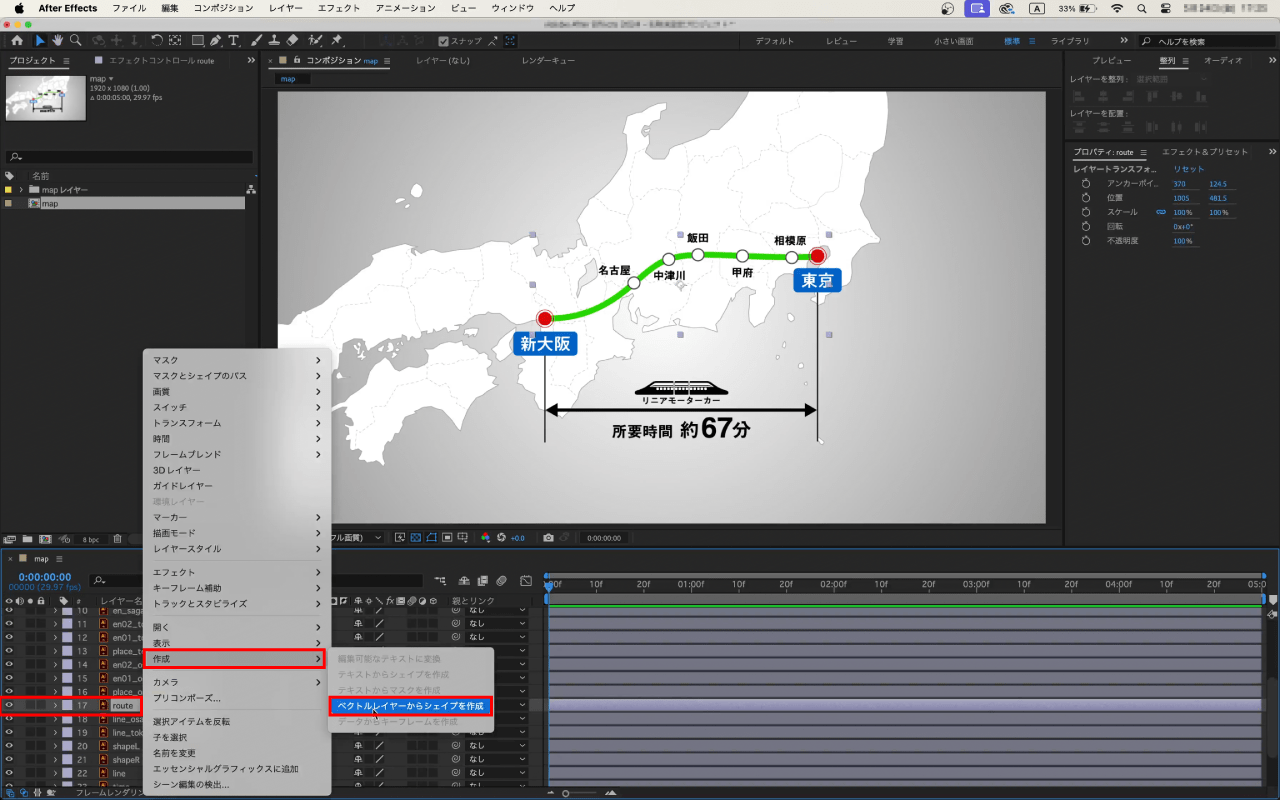Click the show channel RGB icon

[x=486, y=538]
